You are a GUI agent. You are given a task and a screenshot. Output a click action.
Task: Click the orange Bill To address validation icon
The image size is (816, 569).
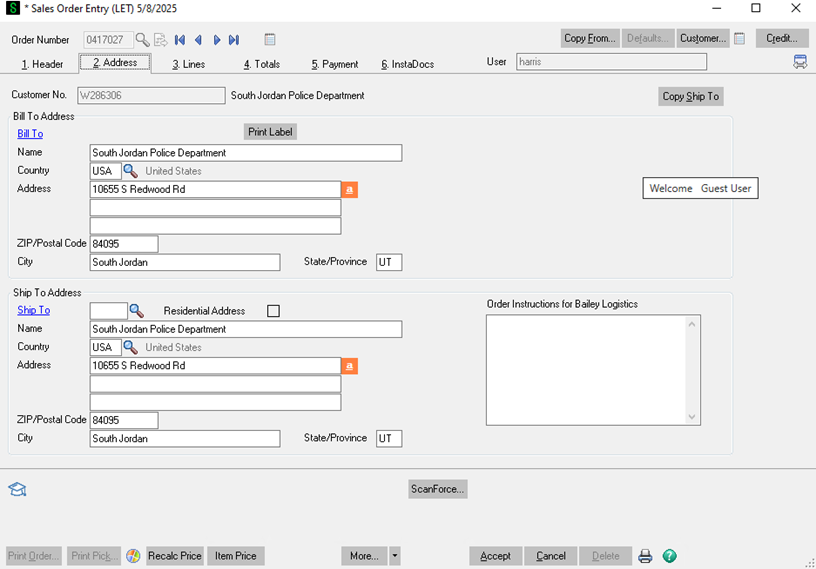click(x=350, y=189)
